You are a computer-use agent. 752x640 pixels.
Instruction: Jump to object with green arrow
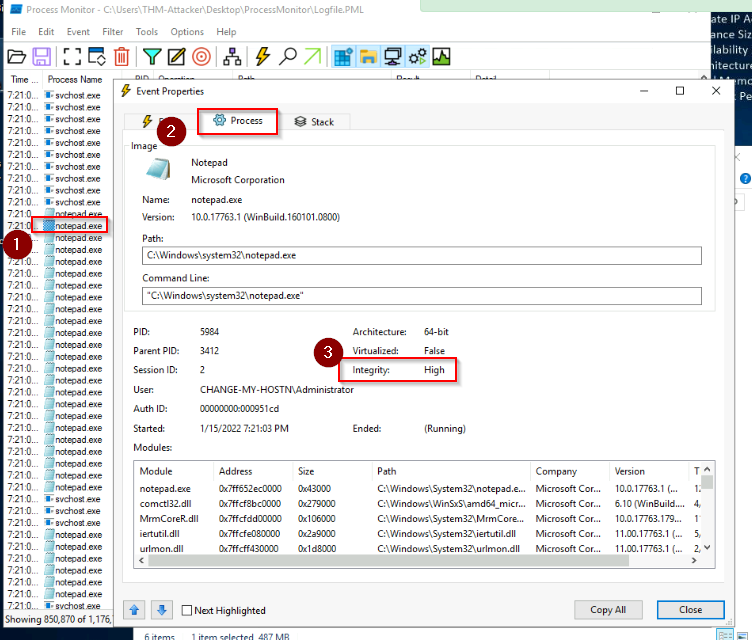[313, 57]
